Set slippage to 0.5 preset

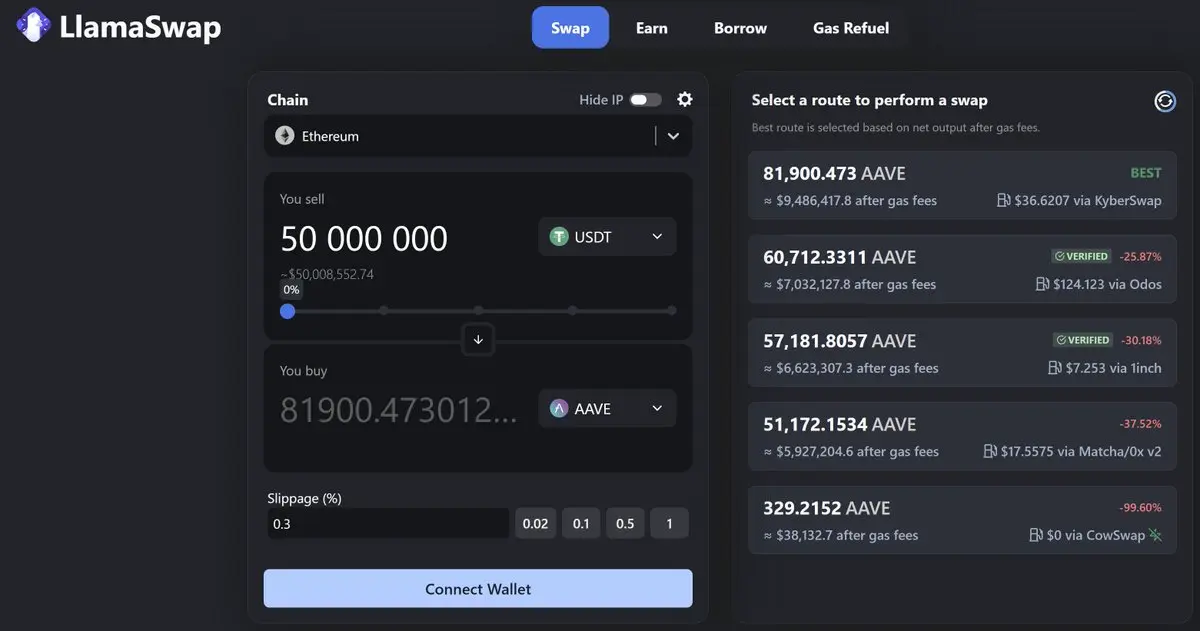pos(625,523)
